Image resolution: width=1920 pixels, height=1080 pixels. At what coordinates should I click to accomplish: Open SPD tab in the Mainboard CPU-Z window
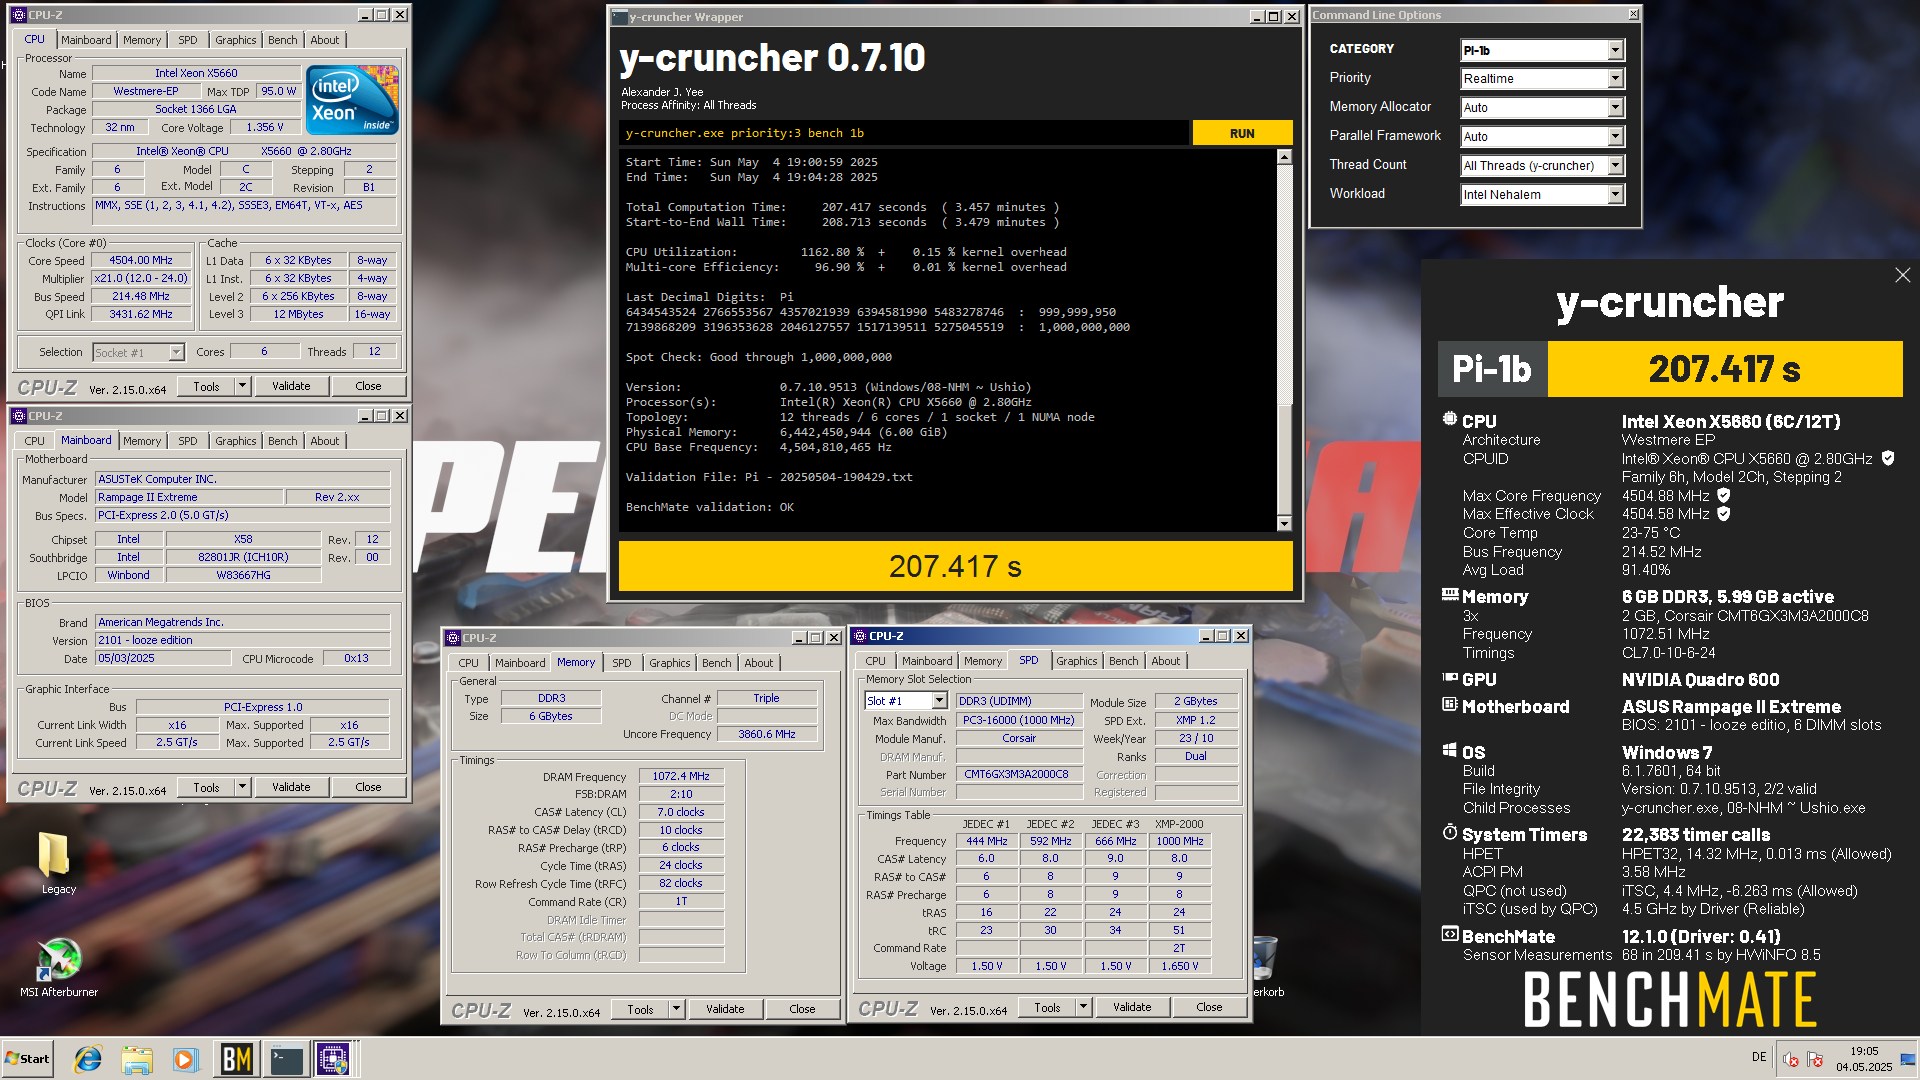(187, 441)
